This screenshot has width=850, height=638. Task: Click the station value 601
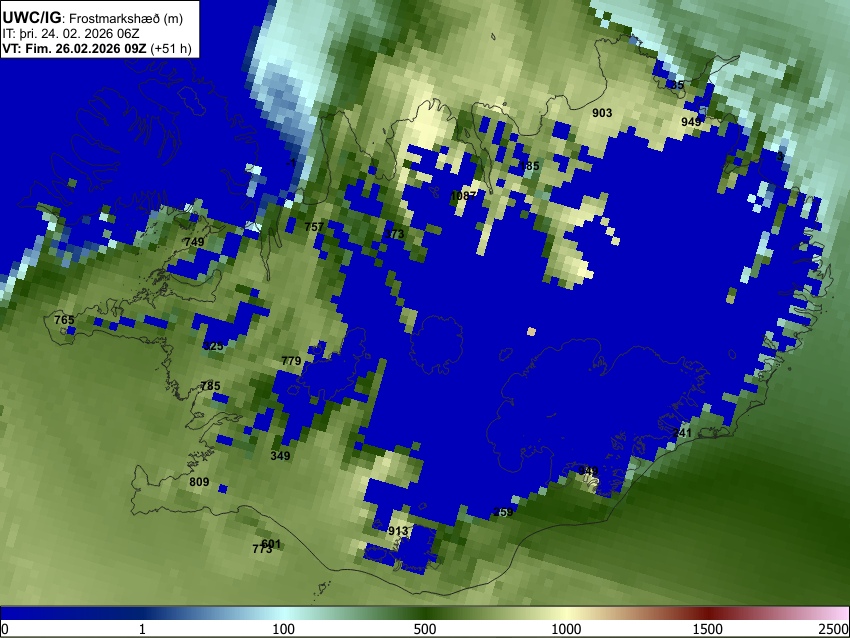tap(271, 544)
